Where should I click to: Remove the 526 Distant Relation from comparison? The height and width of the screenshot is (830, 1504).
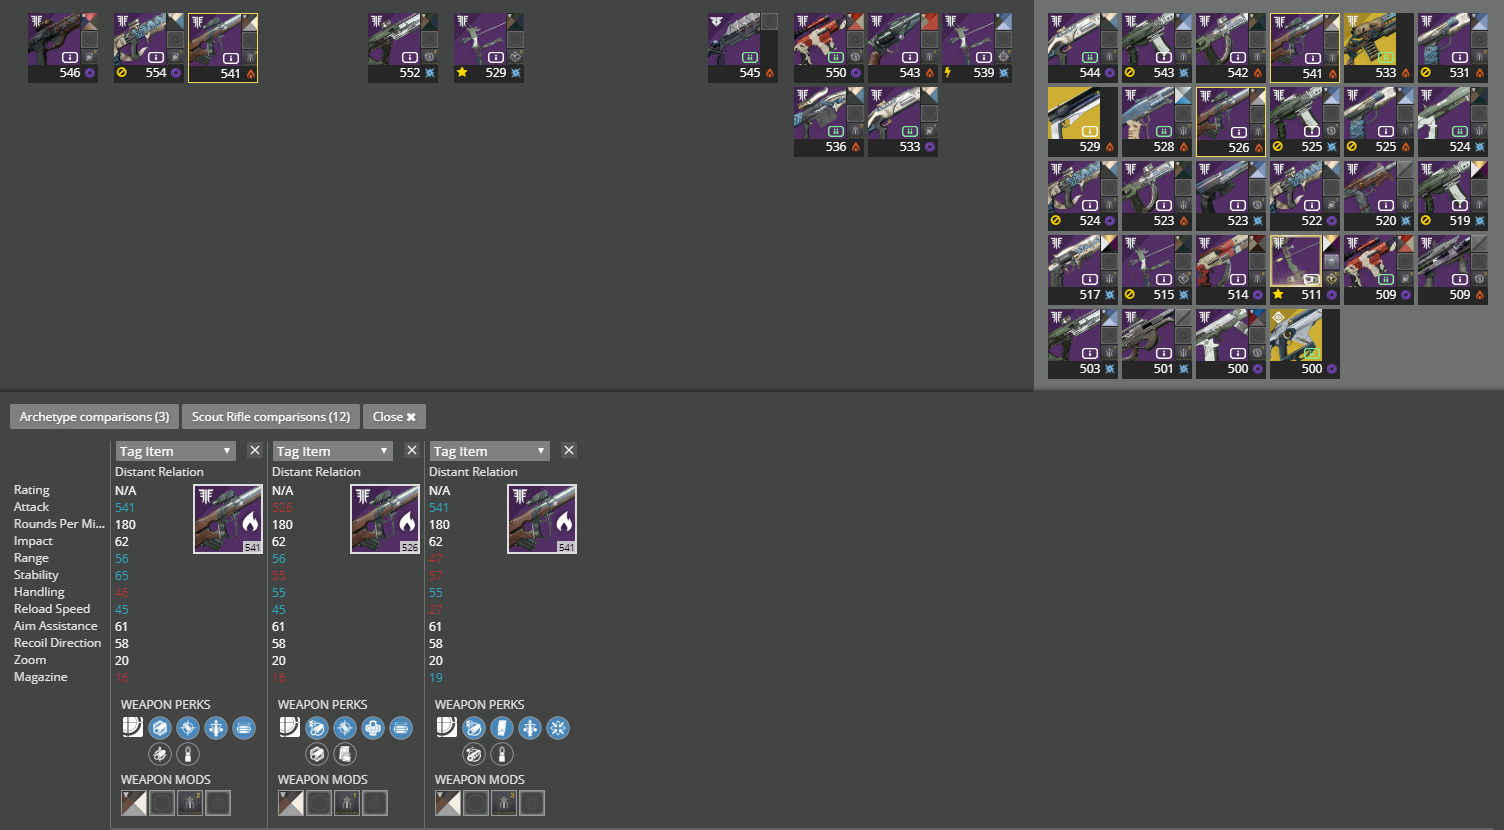coord(412,451)
